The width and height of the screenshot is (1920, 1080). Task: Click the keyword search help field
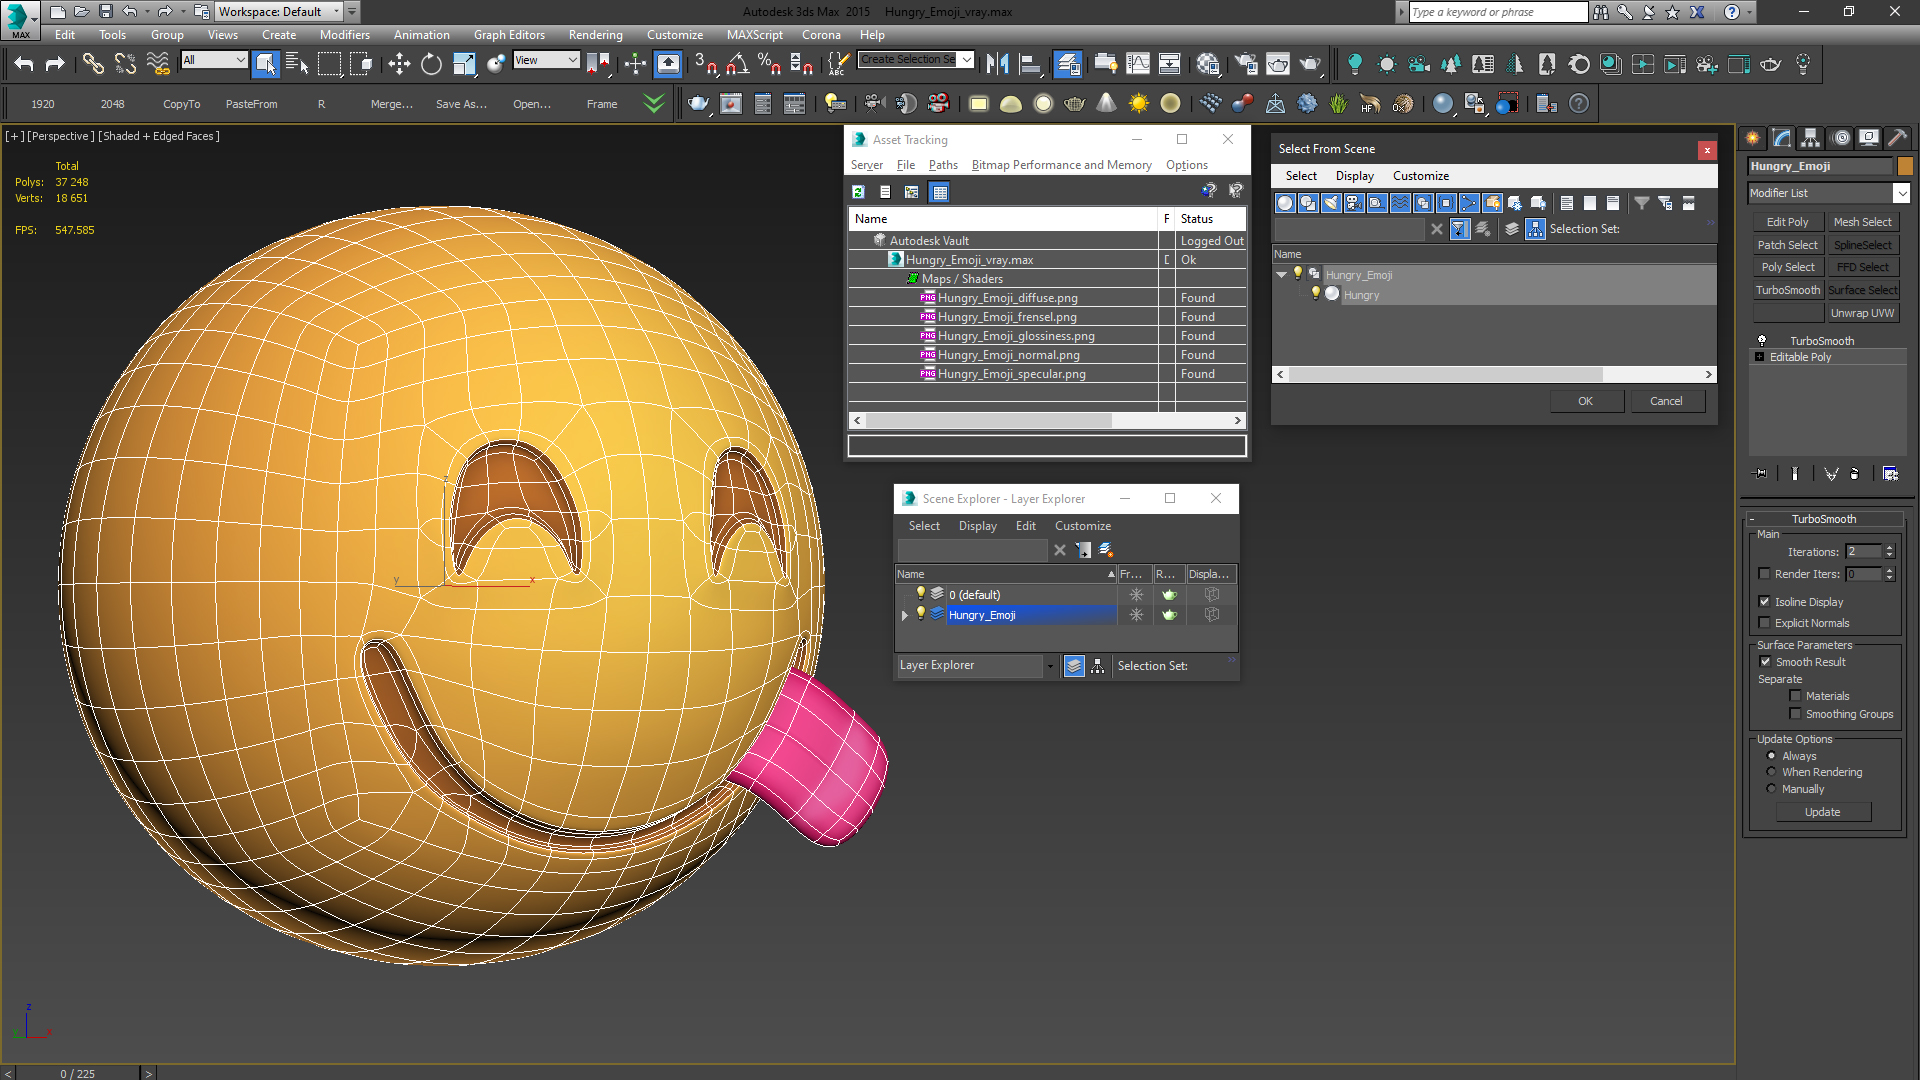pos(1497,12)
